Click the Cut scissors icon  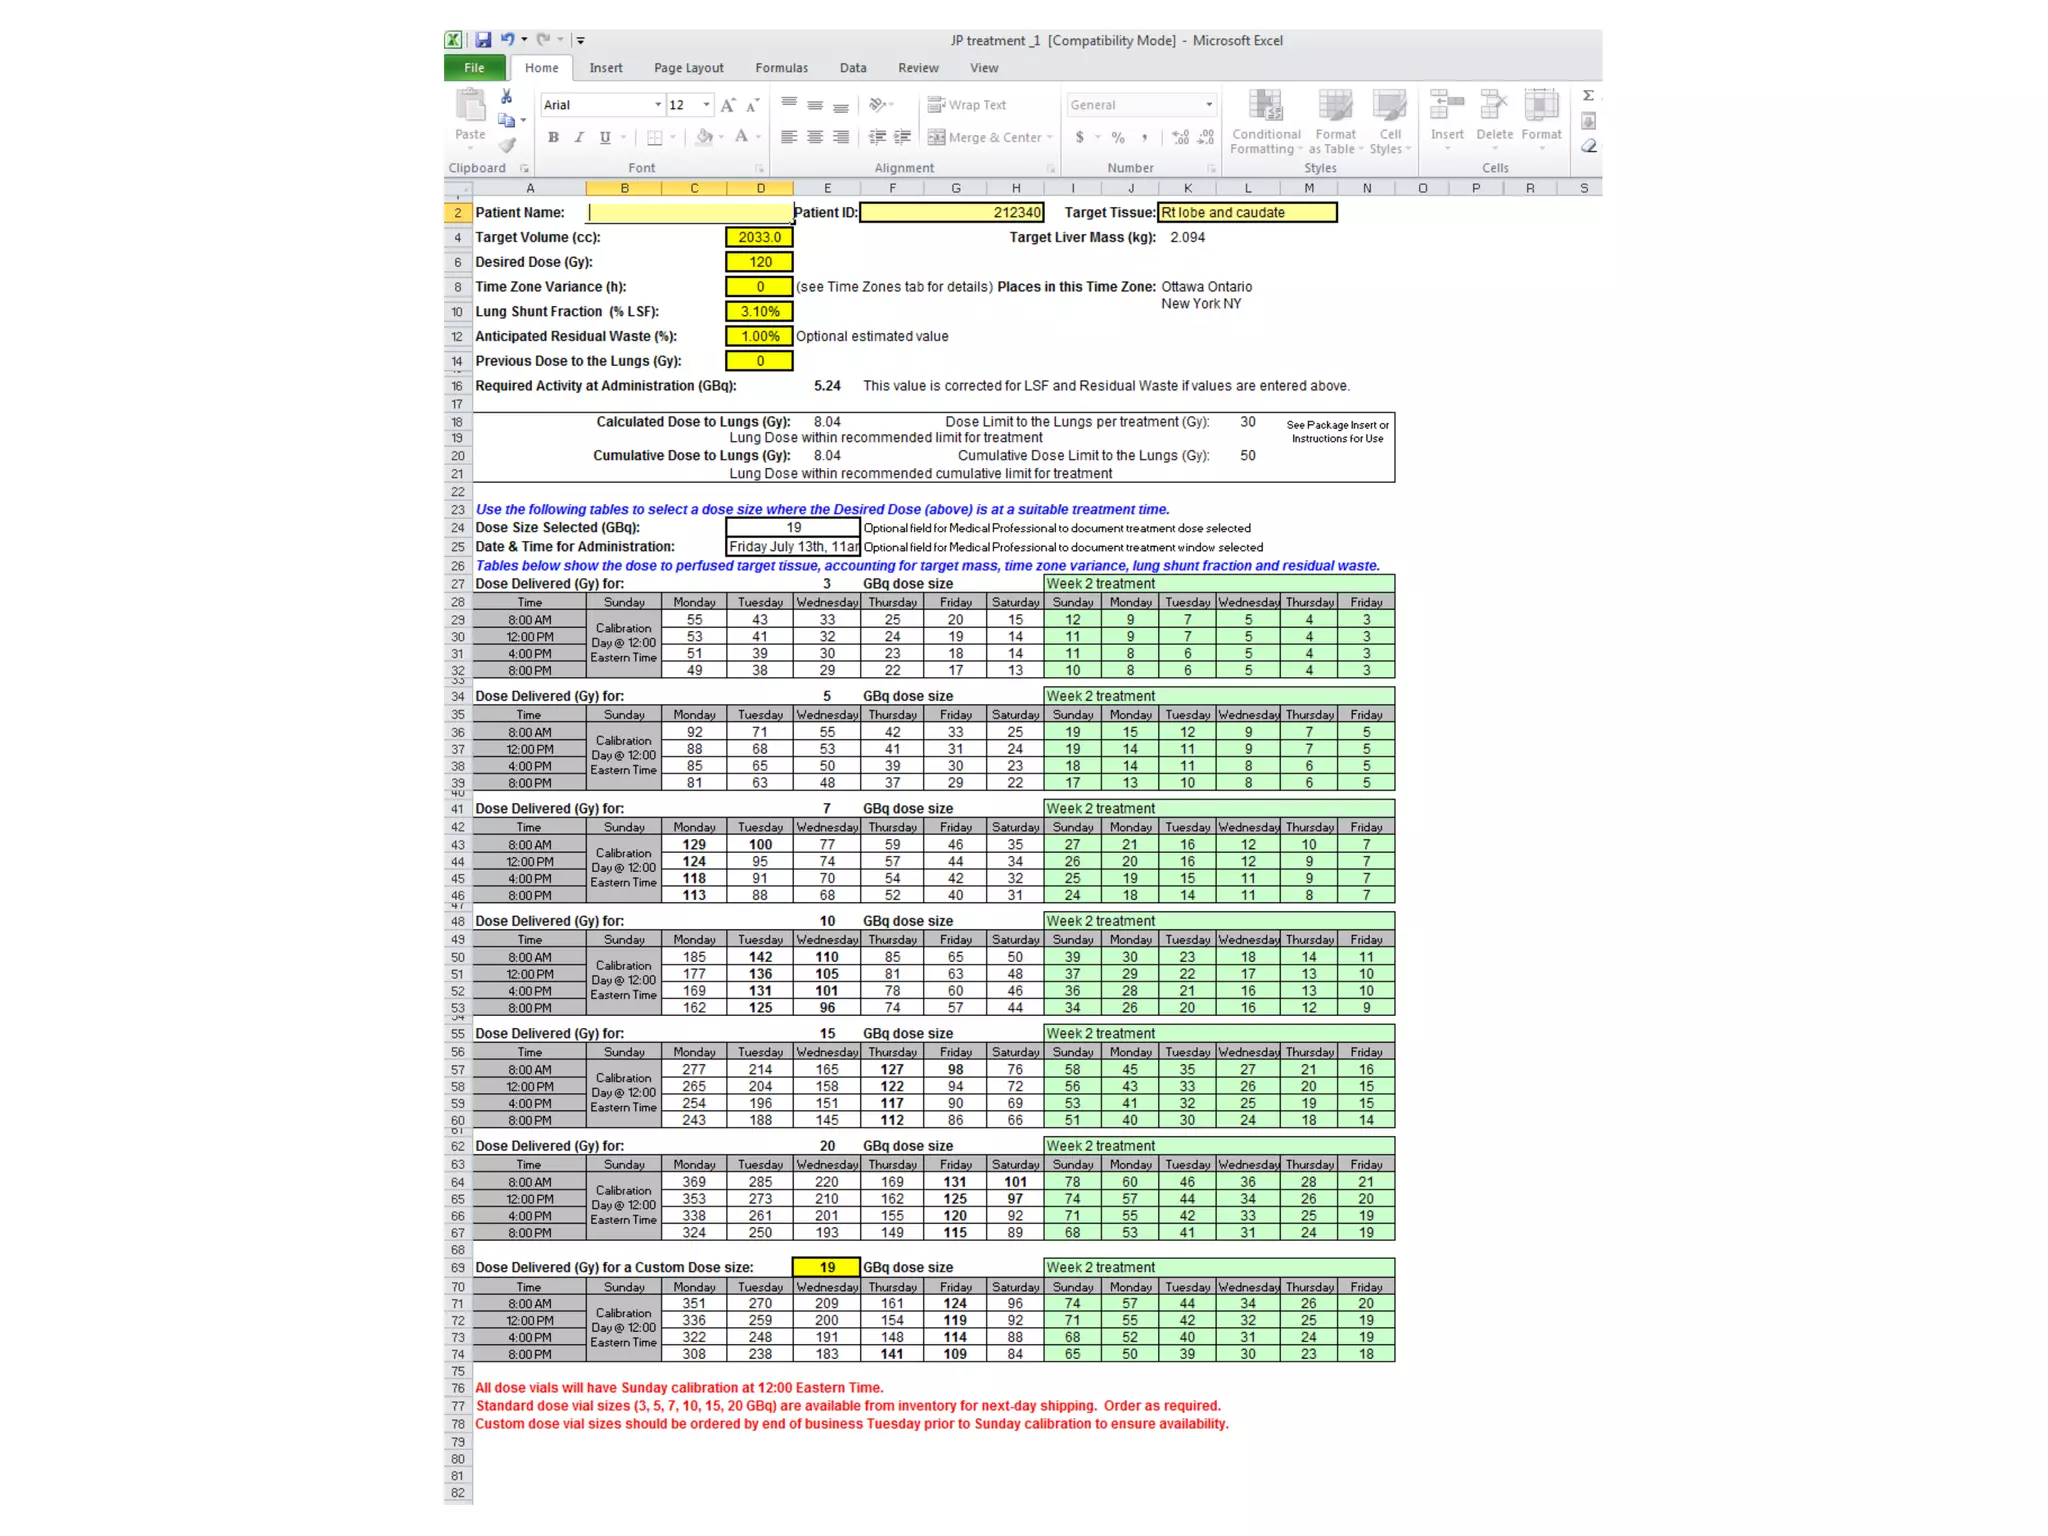tap(506, 97)
